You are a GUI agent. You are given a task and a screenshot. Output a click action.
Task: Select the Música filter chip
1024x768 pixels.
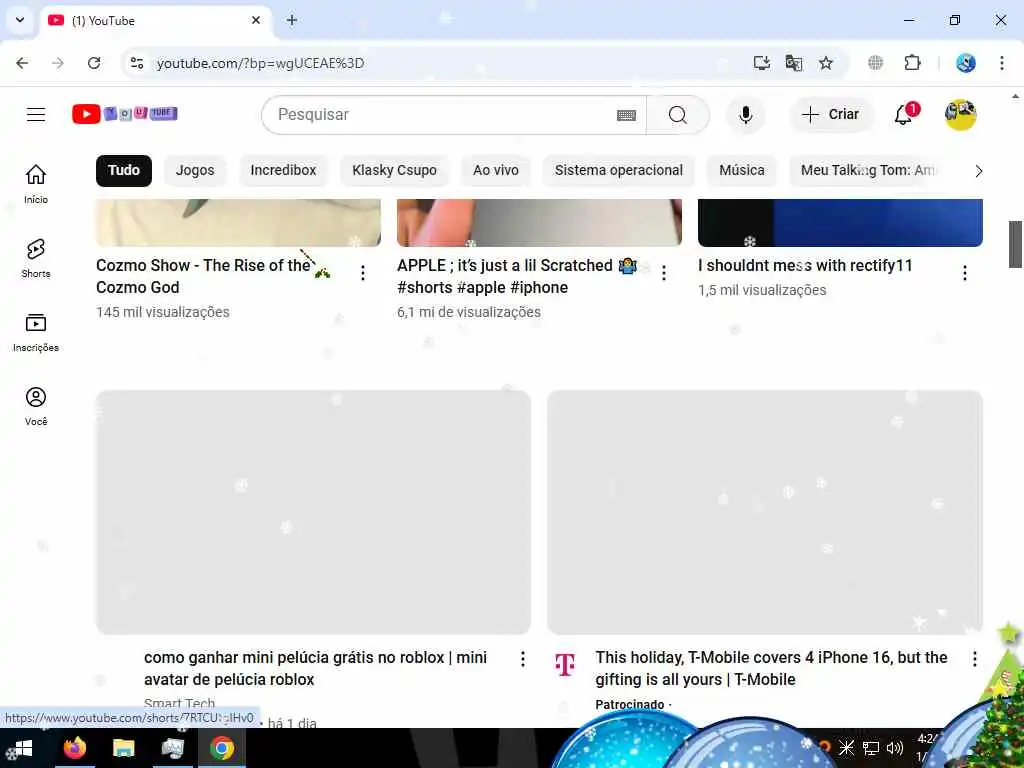point(741,170)
